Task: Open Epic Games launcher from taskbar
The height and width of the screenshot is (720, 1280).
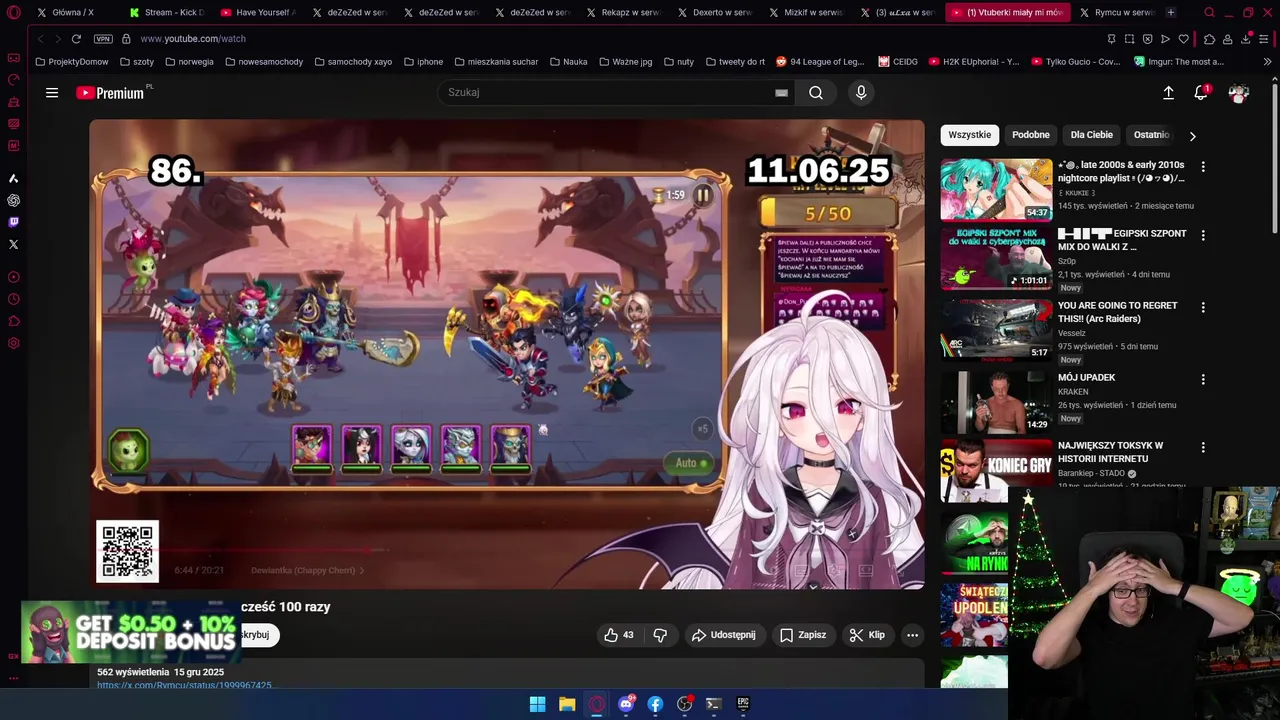Action: (x=743, y=704)
